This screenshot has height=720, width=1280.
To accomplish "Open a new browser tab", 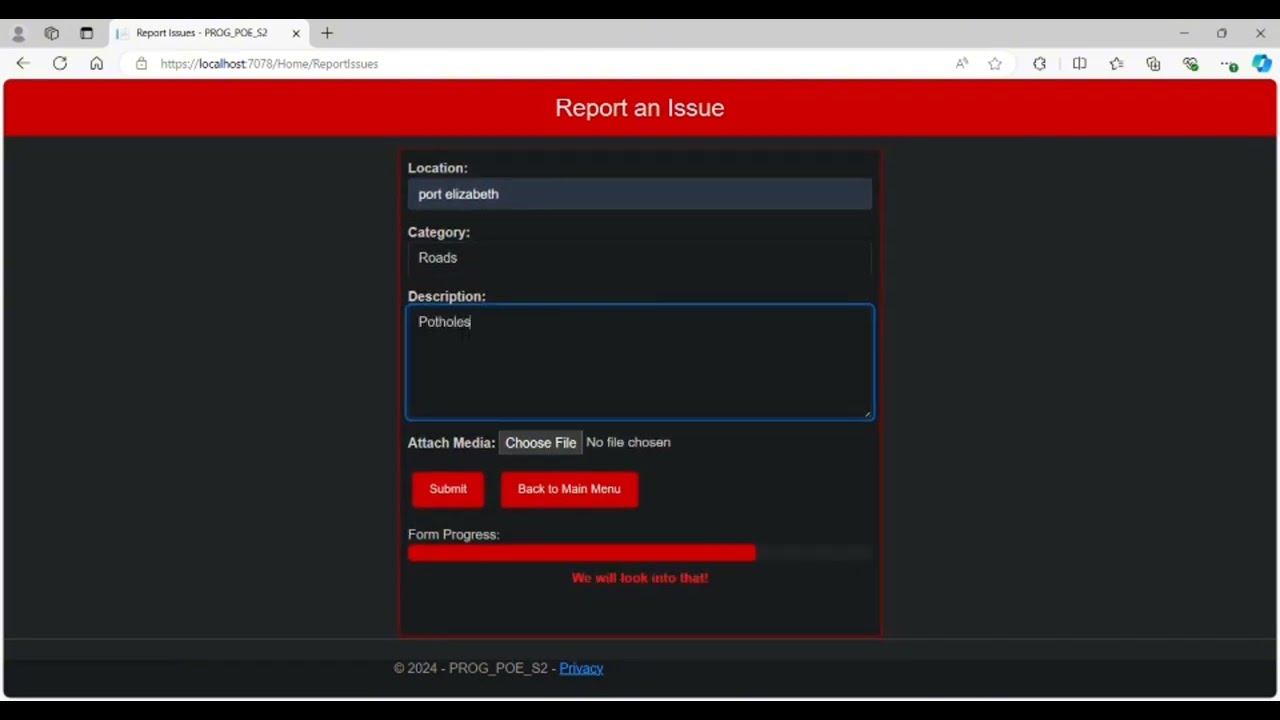I will (327, 33).
